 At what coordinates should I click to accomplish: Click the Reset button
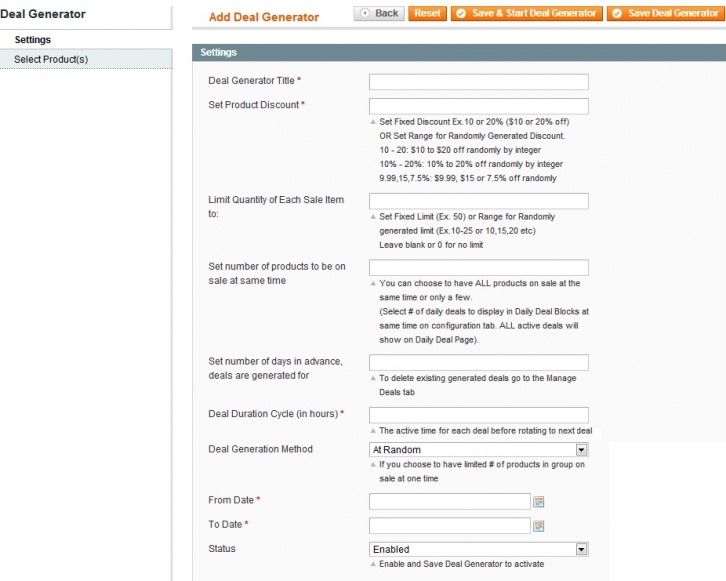(427, 13)
